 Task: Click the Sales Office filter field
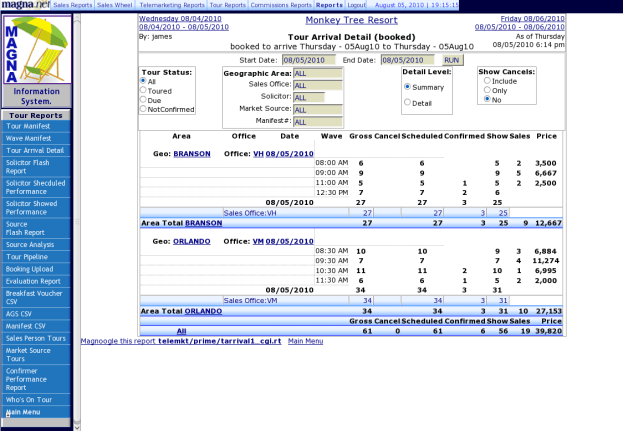pos(318,85)
